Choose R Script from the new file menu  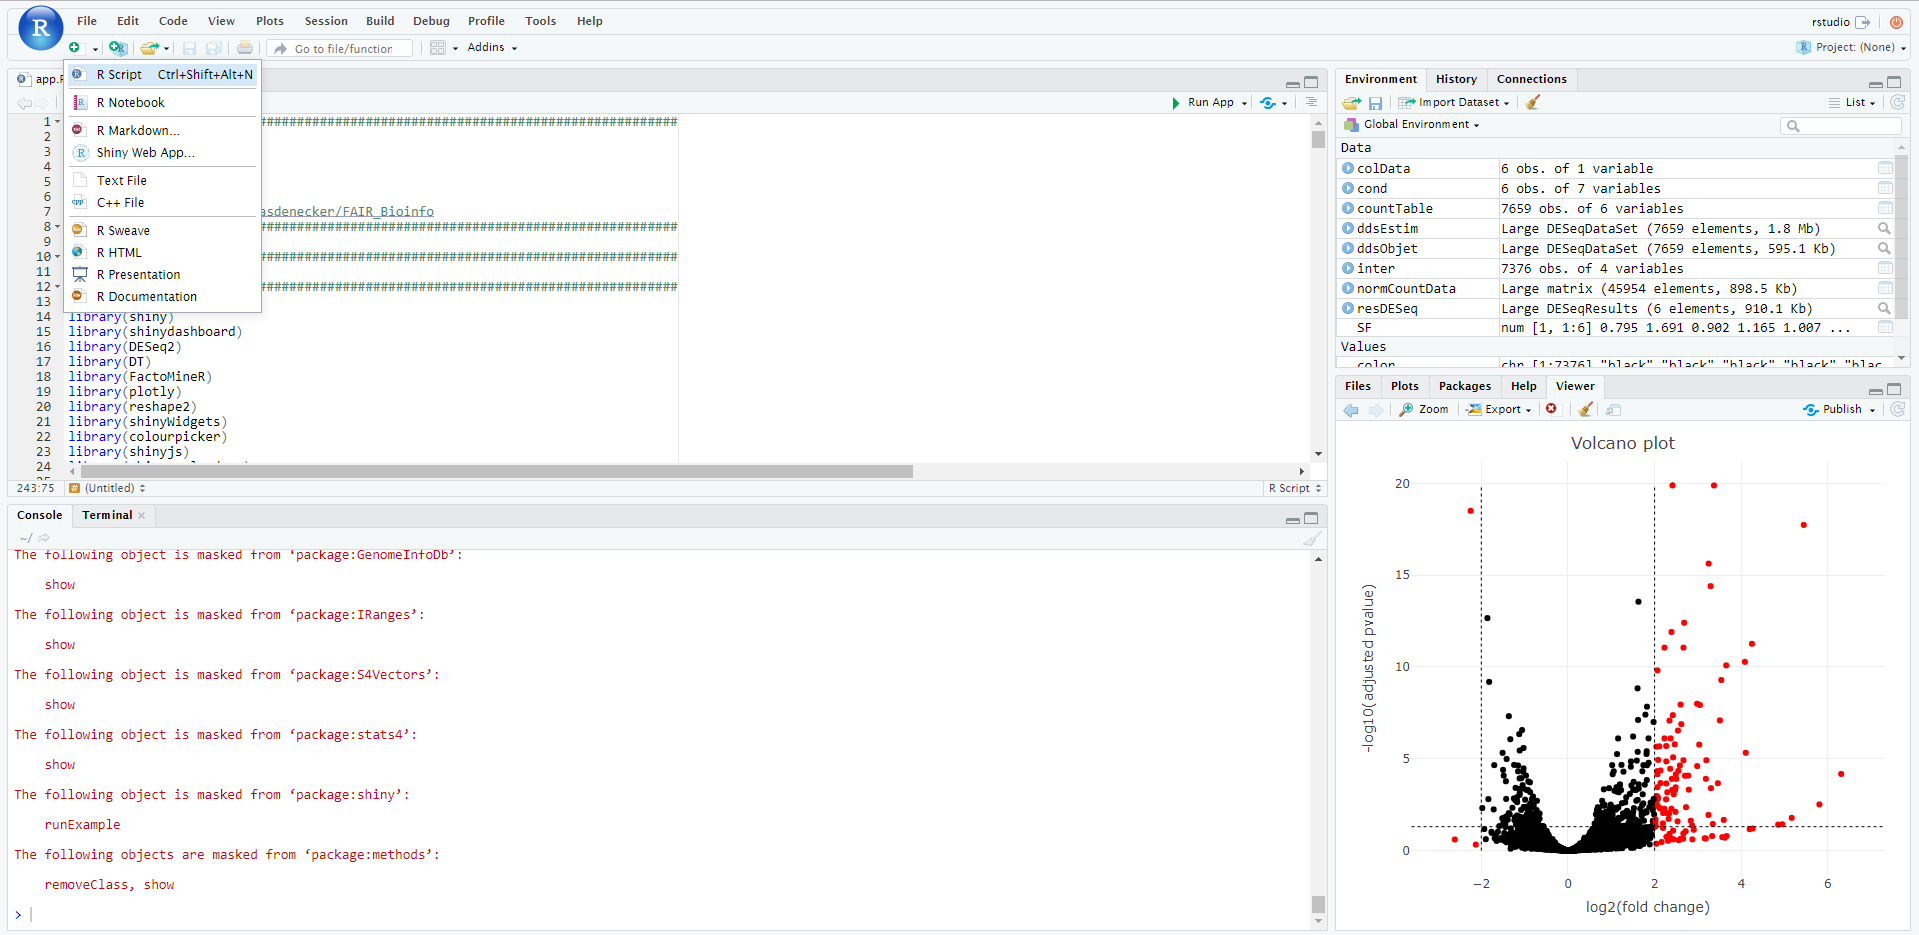click(162, 74)
